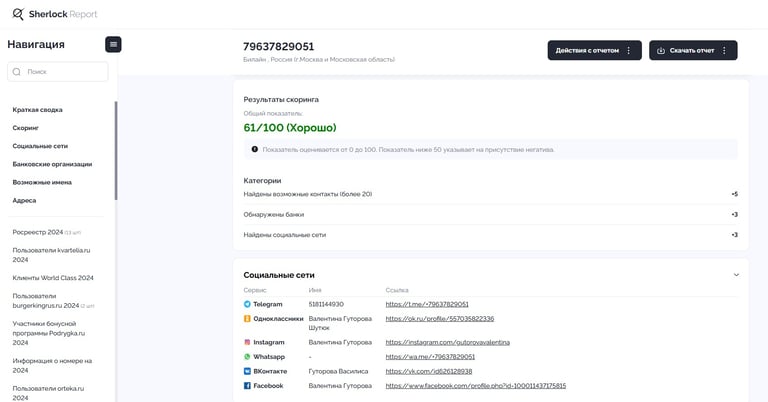The image size is (768, 402).
Task: Click the Instagram service icon
Action: 247,342
